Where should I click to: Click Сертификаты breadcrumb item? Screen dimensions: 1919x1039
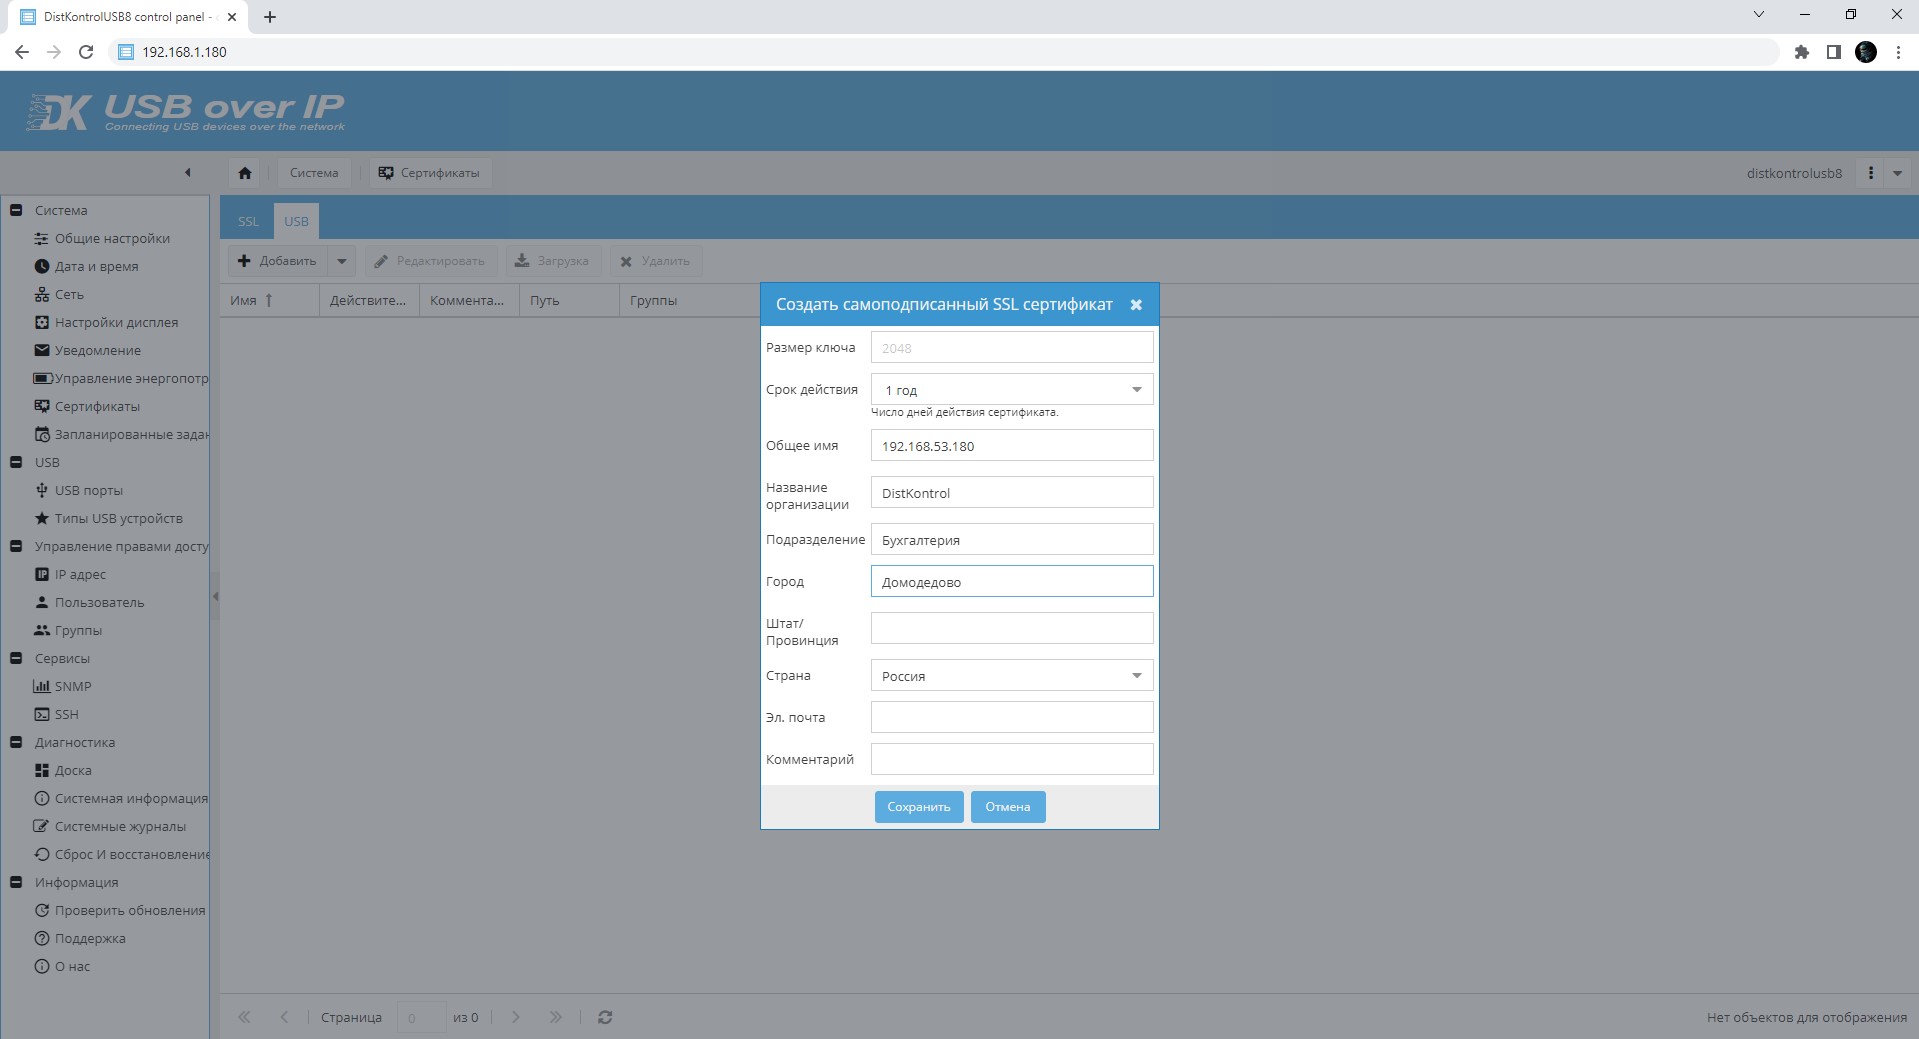(x=429, y=173)
